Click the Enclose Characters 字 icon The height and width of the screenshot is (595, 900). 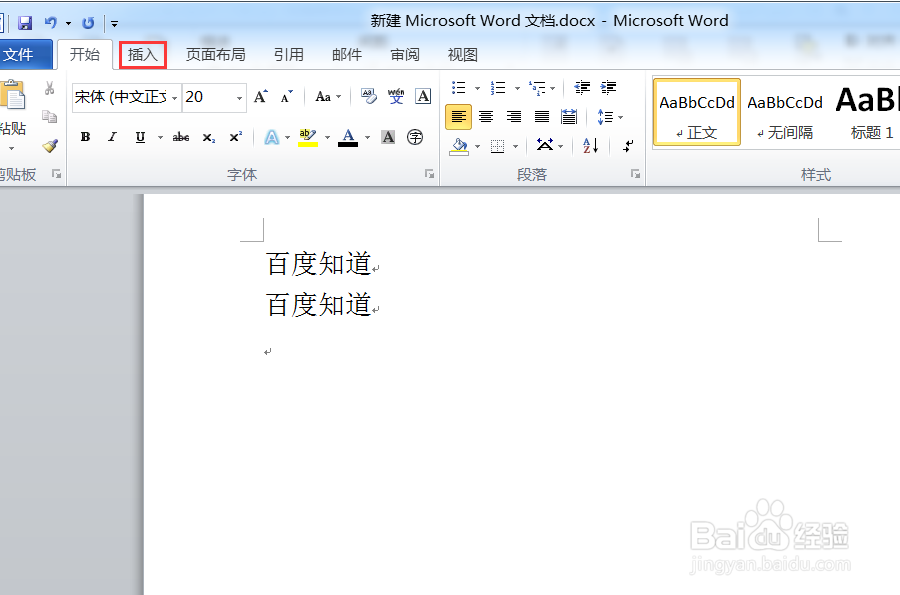click(415, 137)
